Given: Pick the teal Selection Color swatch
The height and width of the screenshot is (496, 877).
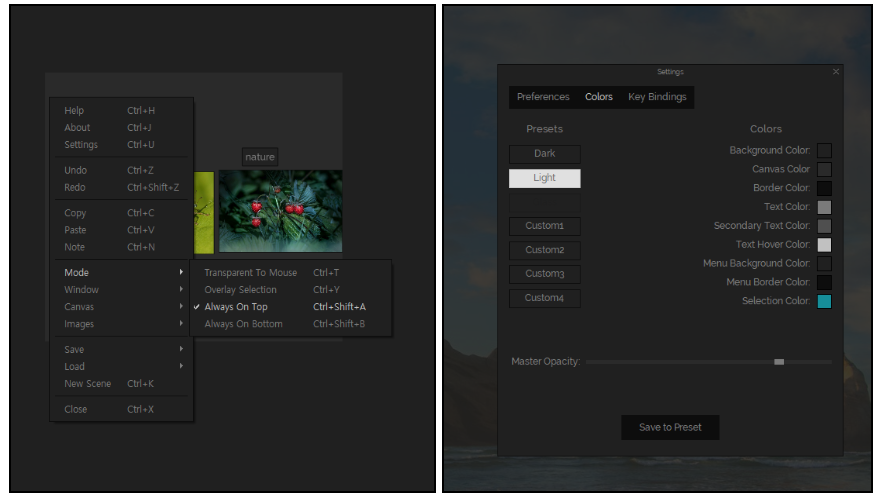Looking at the screenshot, I should coord(824,301).
